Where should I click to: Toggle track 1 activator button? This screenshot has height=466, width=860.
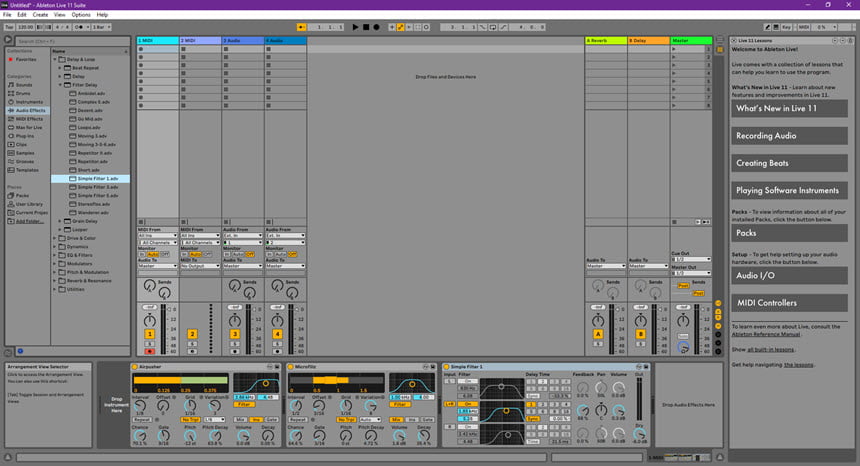(x=149, y=334)
